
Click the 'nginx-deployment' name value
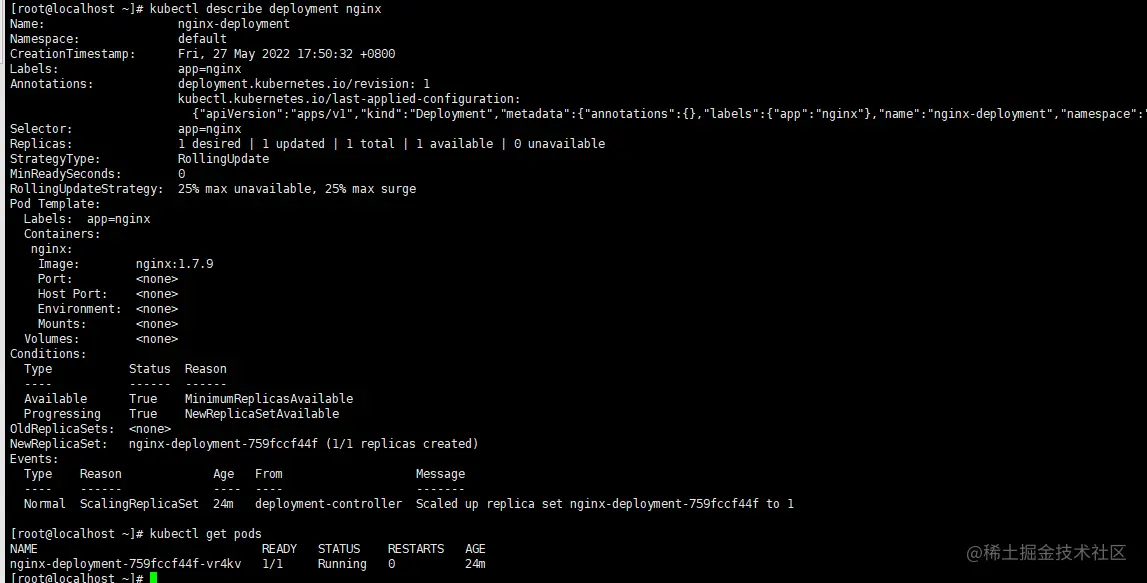pyautogui.click(x=234, y=24)
